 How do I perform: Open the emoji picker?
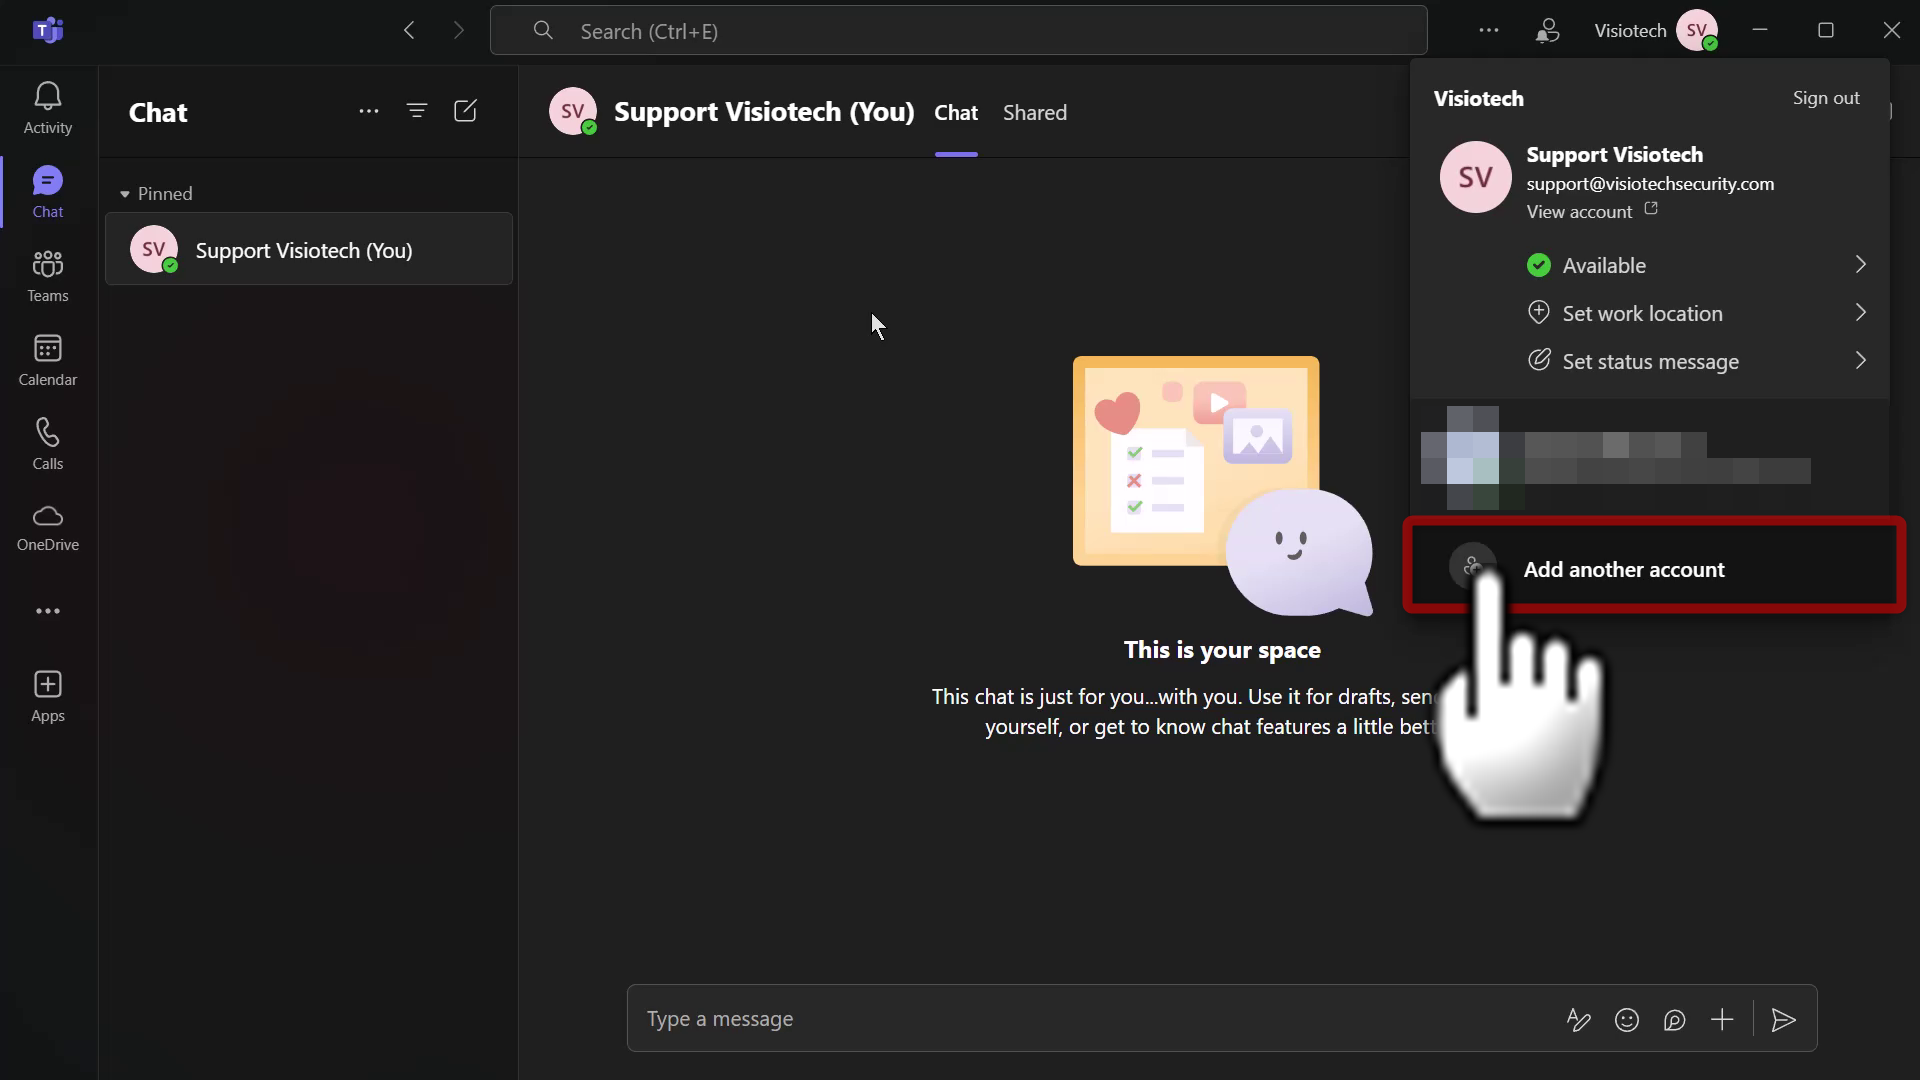[x=1627, y=1019]
